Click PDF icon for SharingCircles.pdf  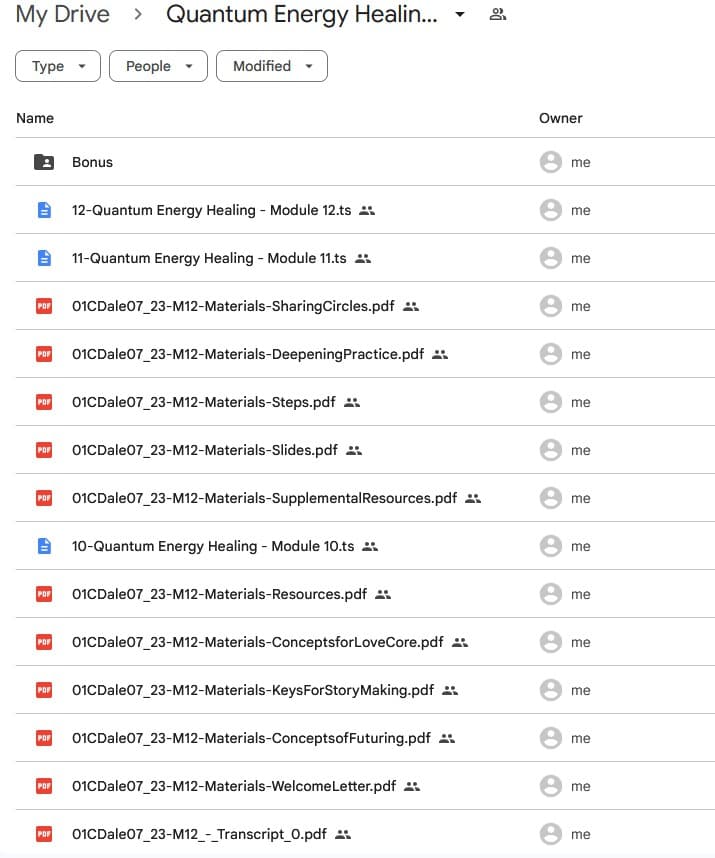click(43, 306)
